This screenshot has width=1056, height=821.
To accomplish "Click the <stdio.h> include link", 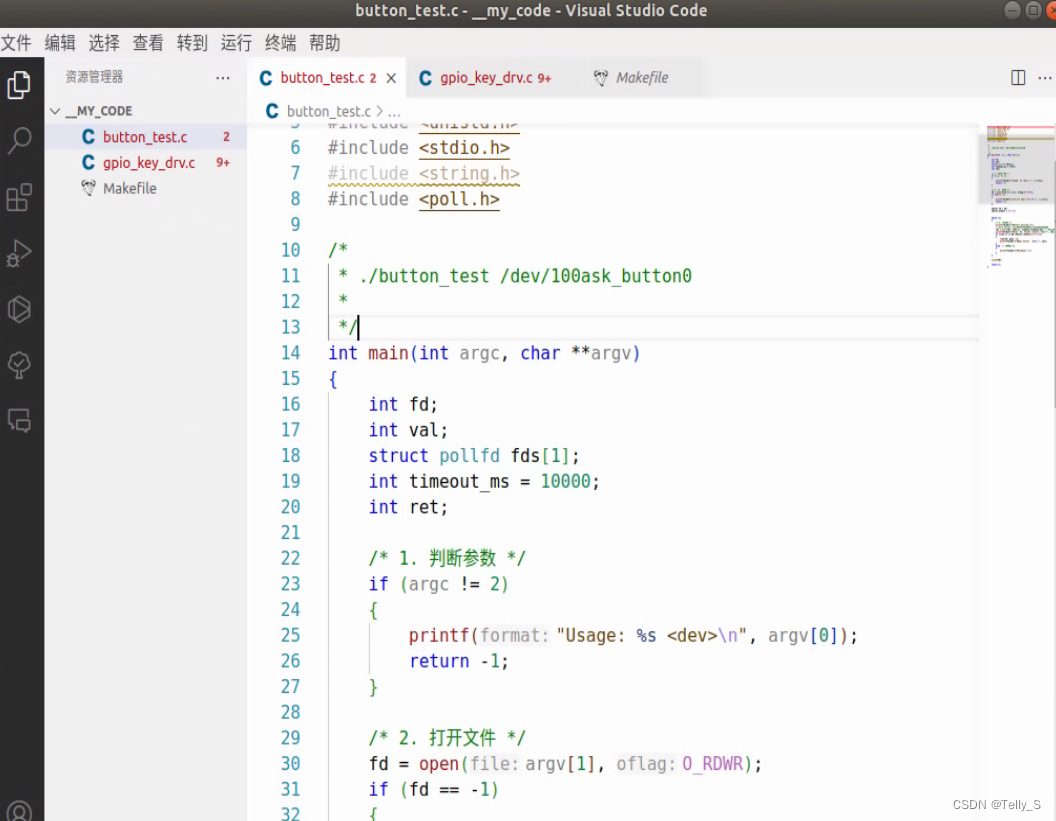I will tap(464, 147).
